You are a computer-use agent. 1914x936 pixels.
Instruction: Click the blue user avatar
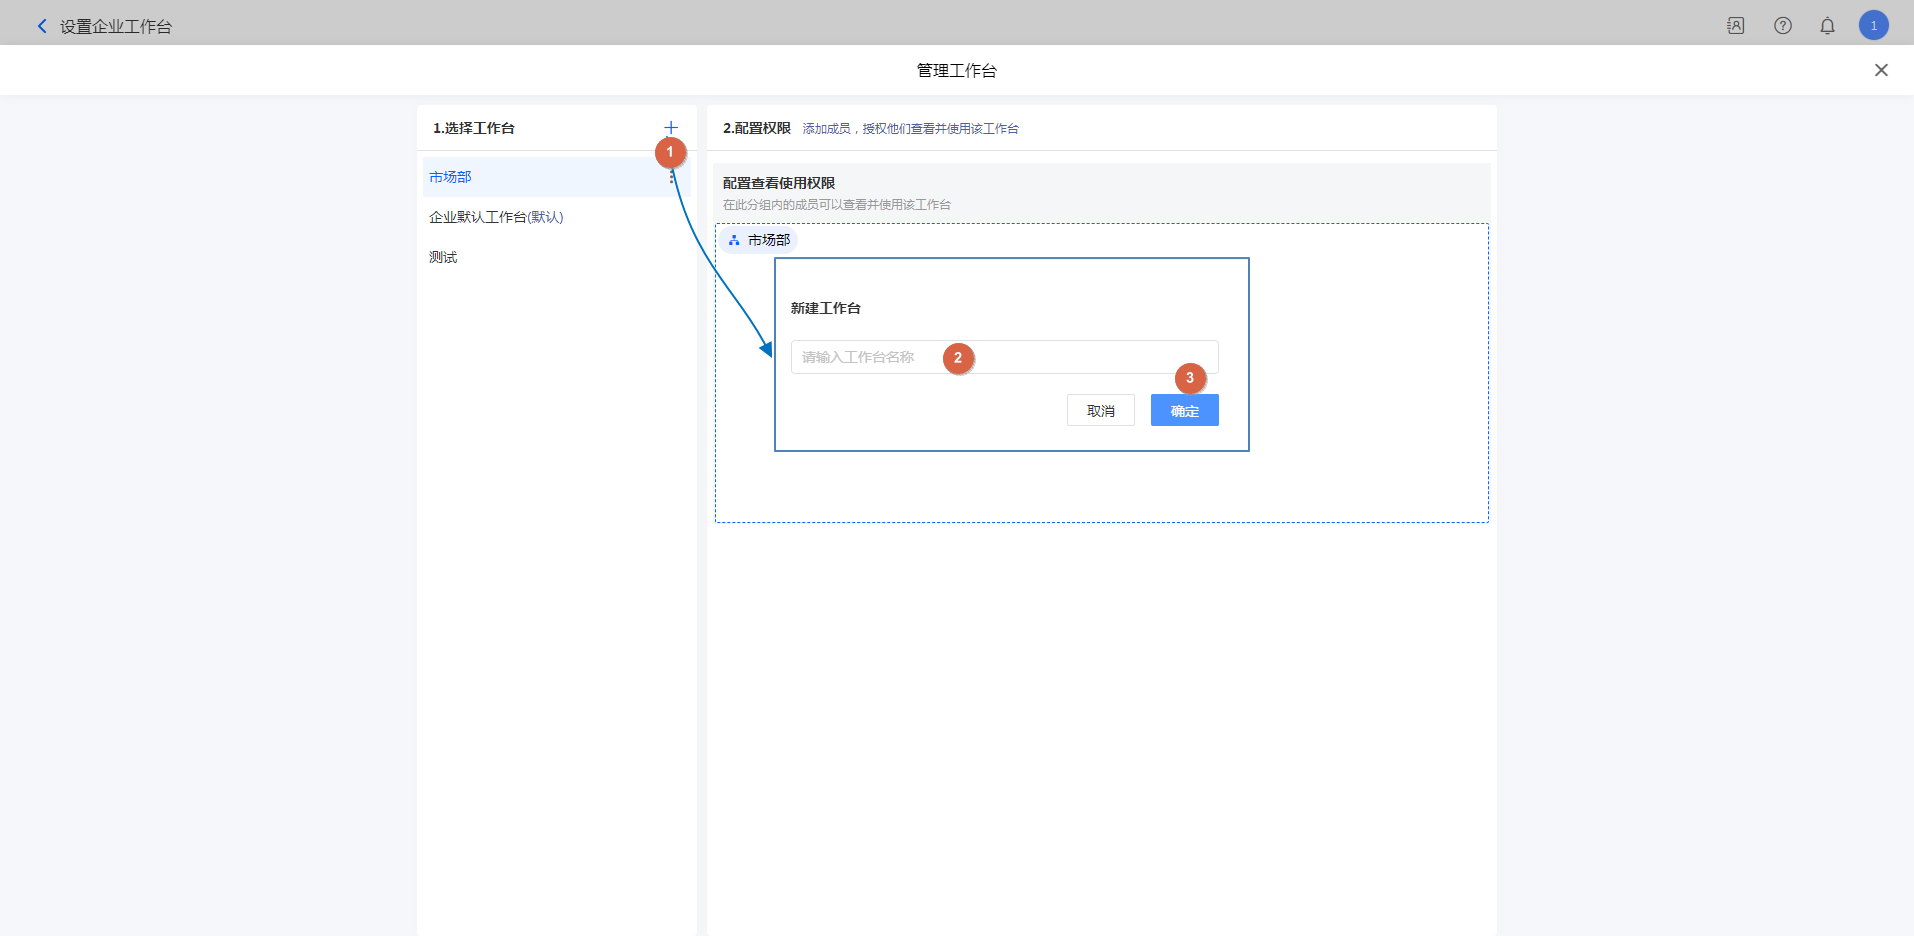pos(1873,26)
